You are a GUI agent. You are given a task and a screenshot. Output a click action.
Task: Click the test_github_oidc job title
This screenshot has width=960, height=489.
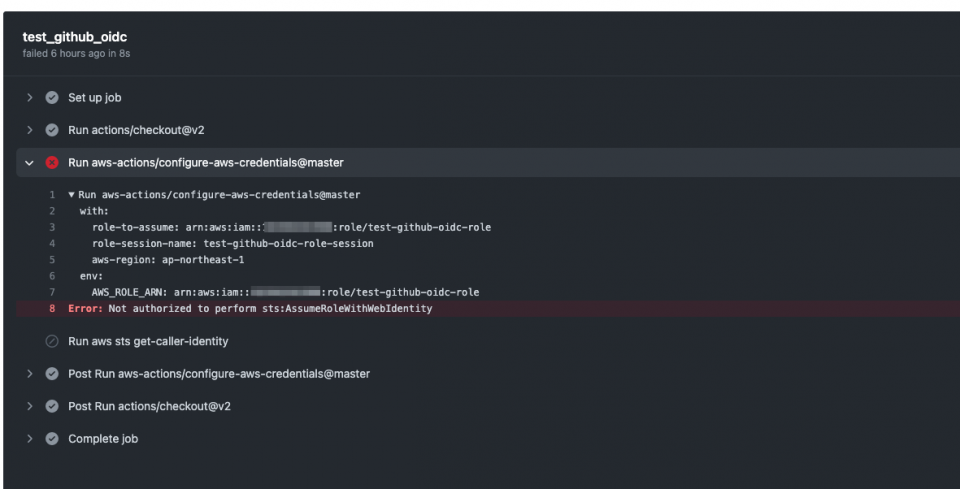pyautogui.click(x=75, y=37)
